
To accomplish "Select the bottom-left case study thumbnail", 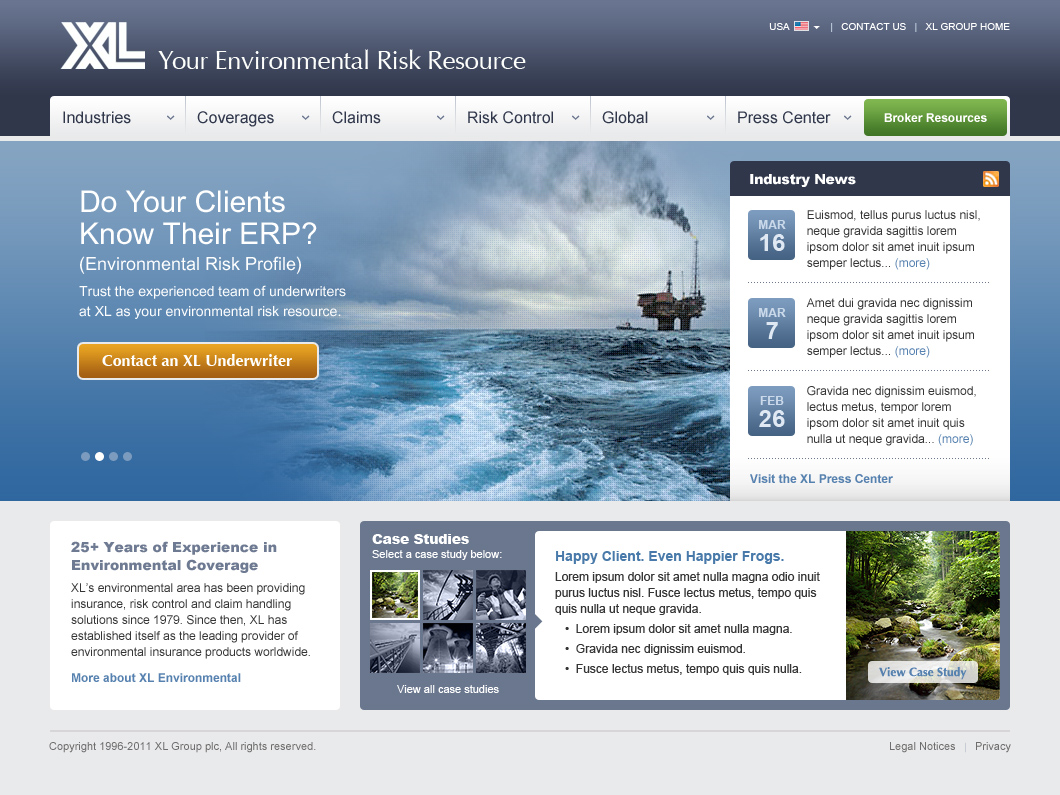I will point(395,648).
